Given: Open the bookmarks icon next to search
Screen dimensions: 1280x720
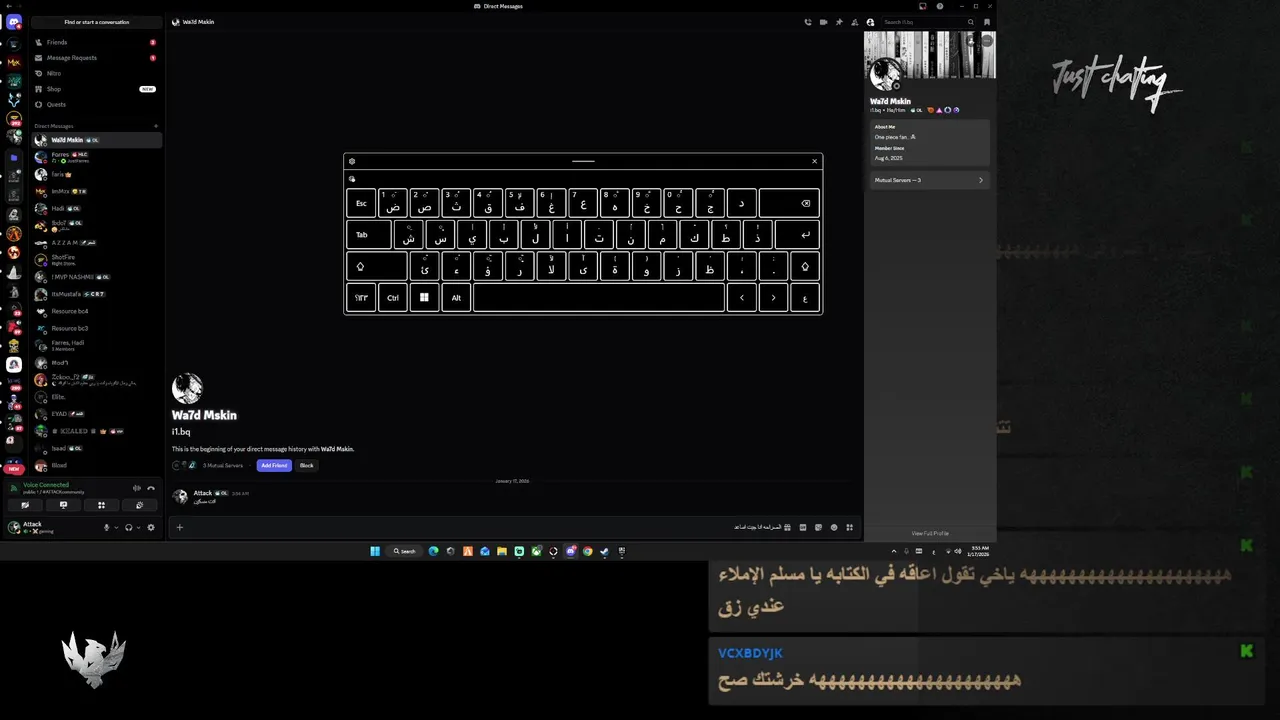Looking at the screenshot, I should click(987, 22).
